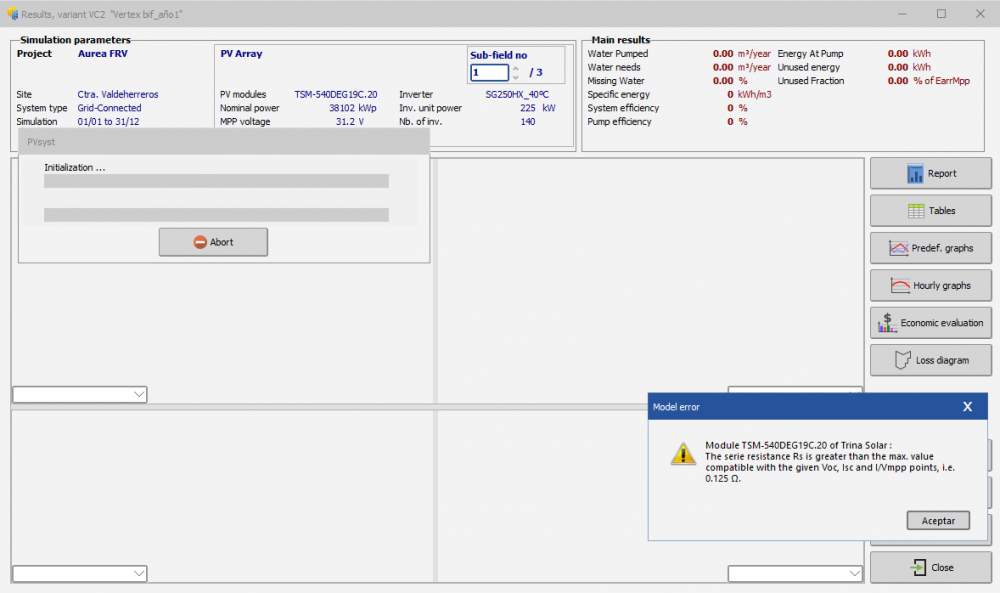
Task: Close the Results variant window
Action: pos(979,13)
